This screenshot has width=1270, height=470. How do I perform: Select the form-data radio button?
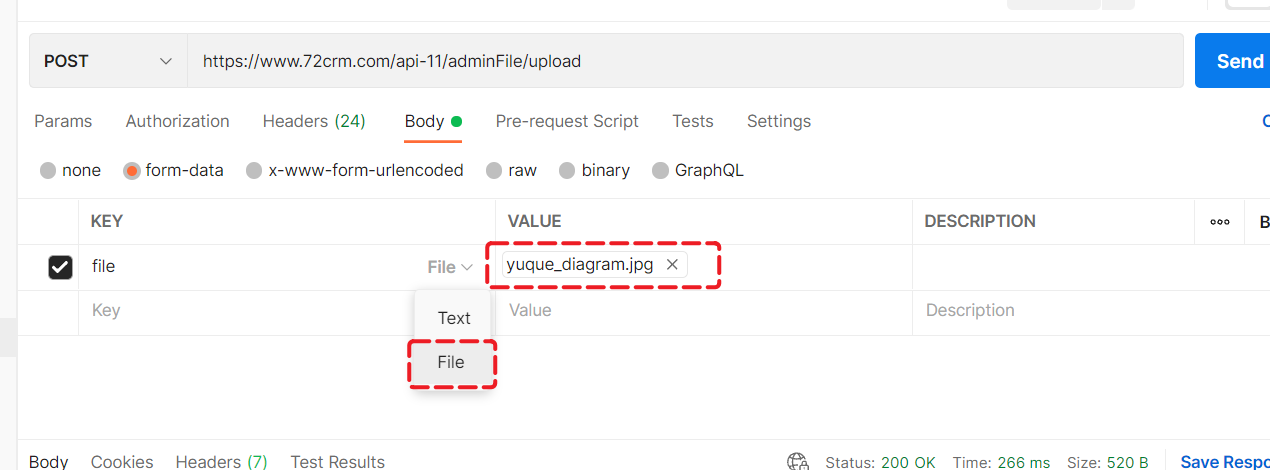[x=131, y=171]
